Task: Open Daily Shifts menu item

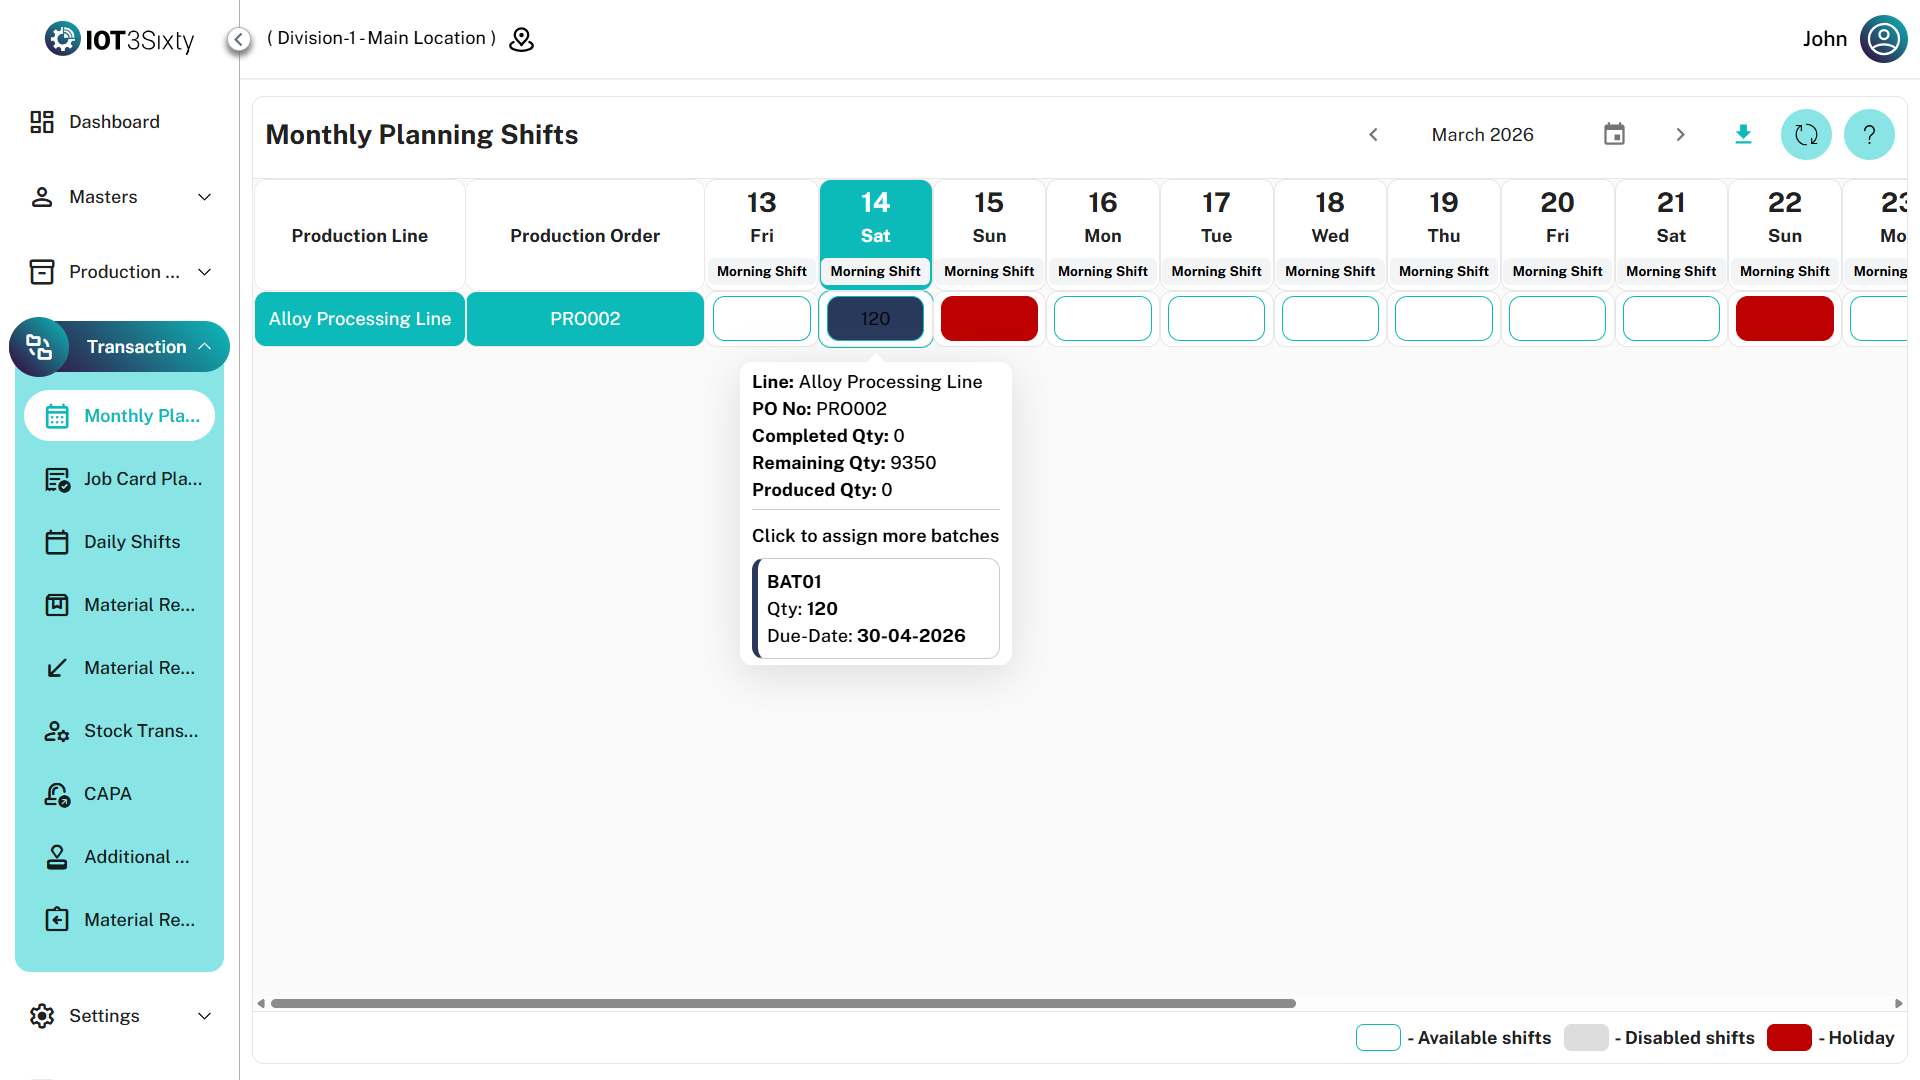Action: [x=132, y=542]
